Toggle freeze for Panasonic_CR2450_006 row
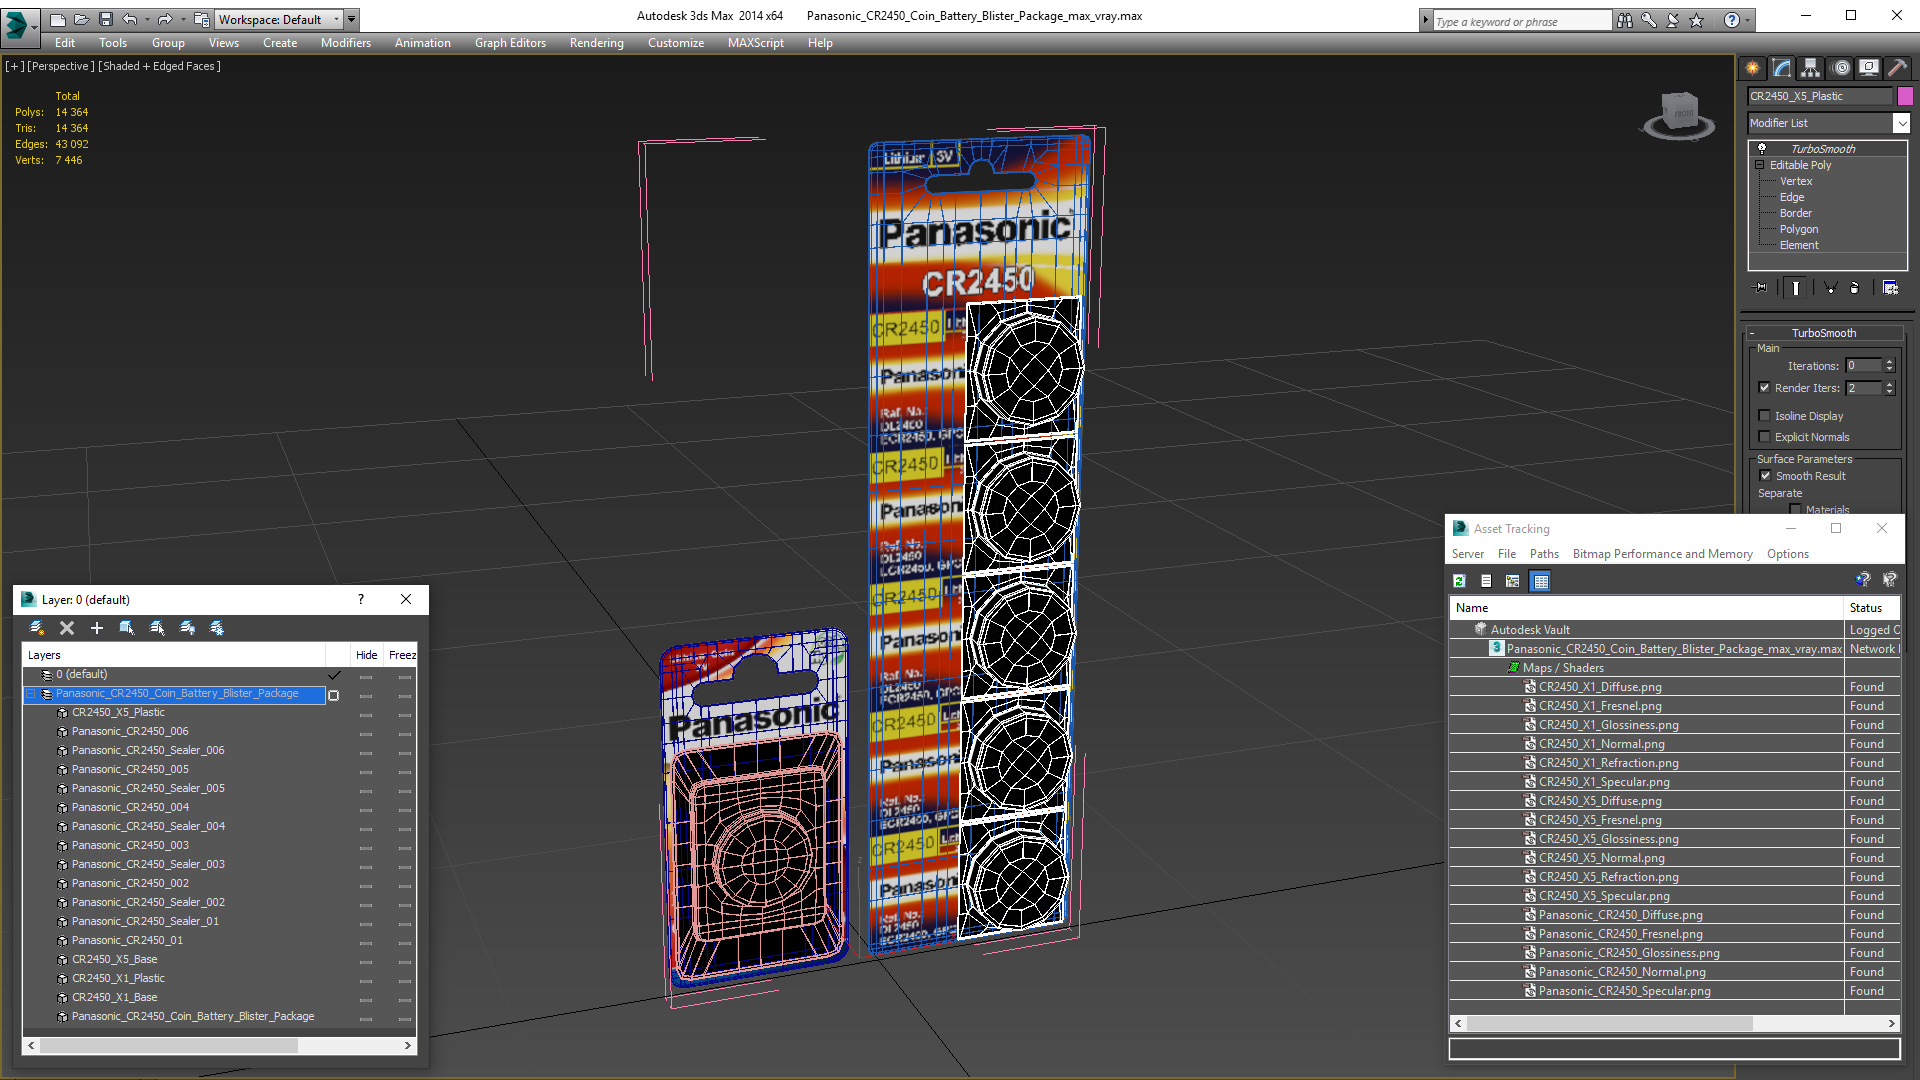 pyautogui.click(x=404, y=733)
